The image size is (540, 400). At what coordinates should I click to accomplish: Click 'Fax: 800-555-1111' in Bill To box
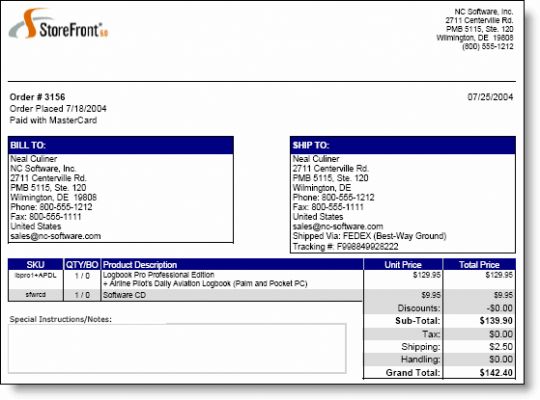(x=46, y=217)
